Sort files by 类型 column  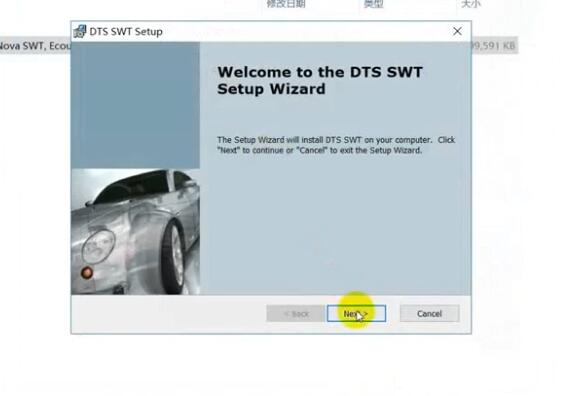click(x=374, y=4)
